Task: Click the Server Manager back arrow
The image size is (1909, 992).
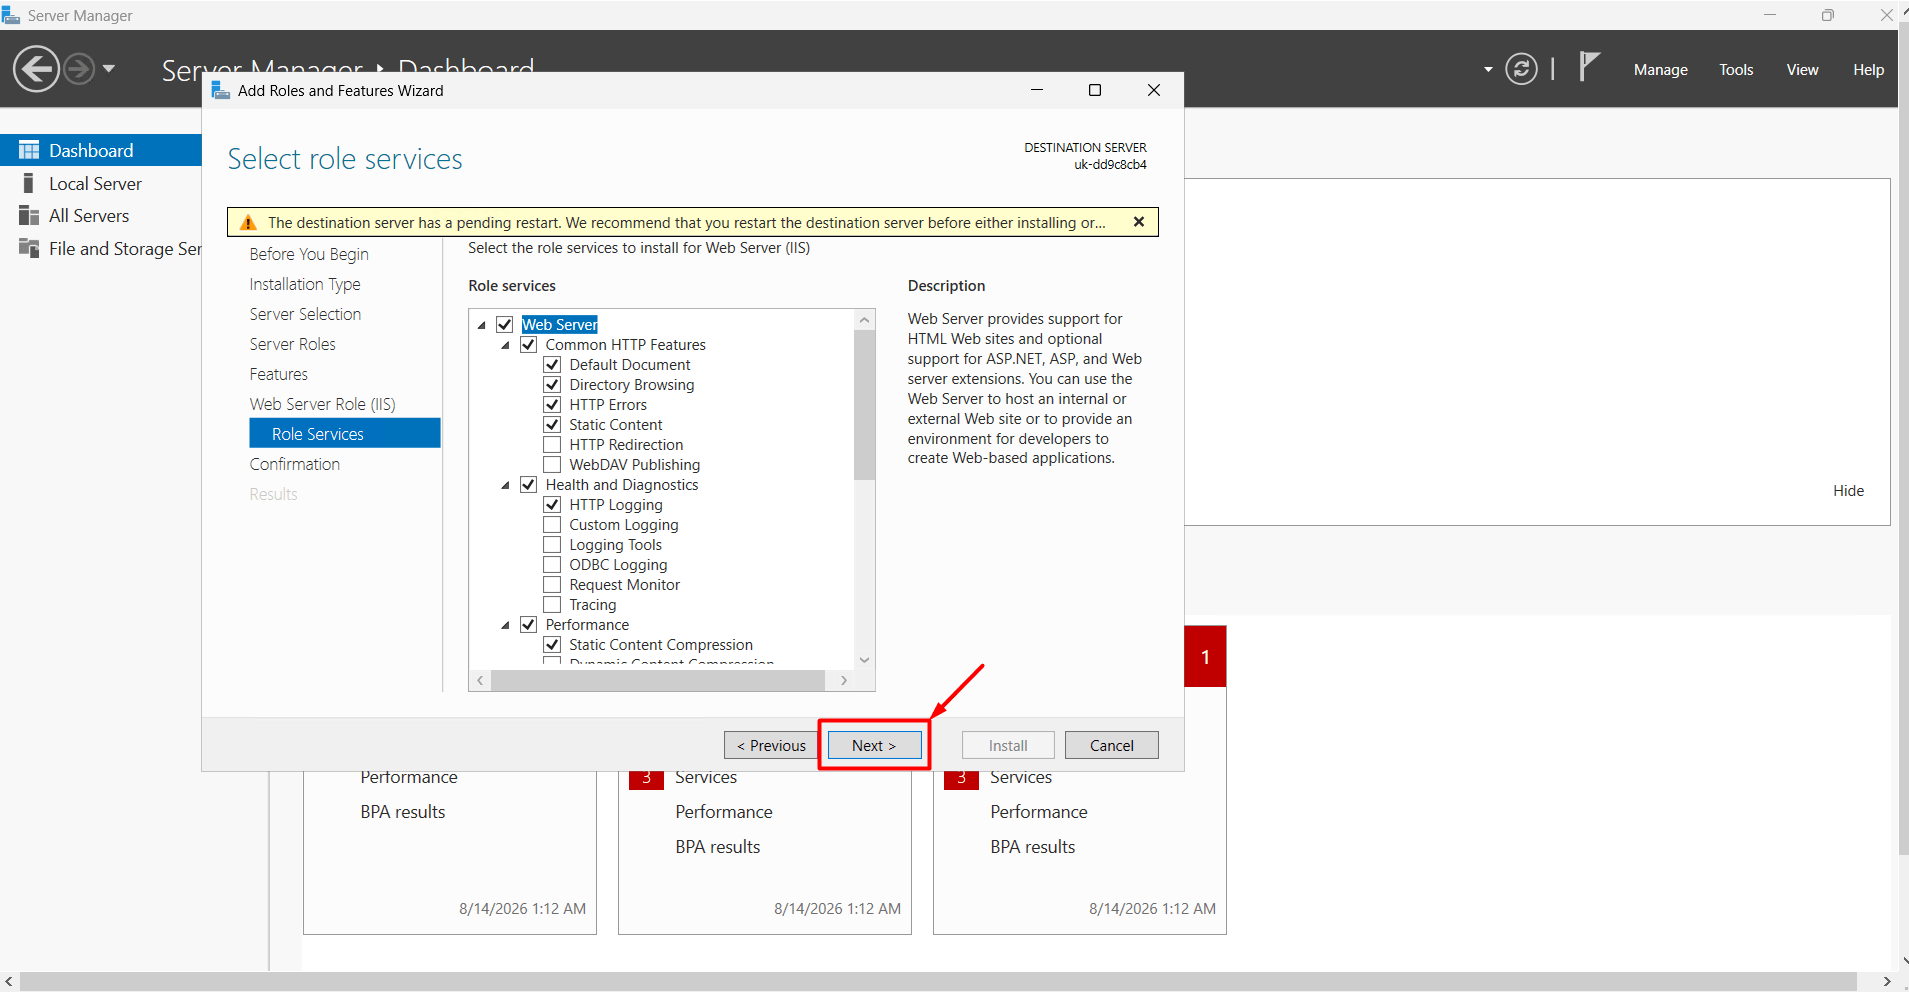Action: (37, 69)
